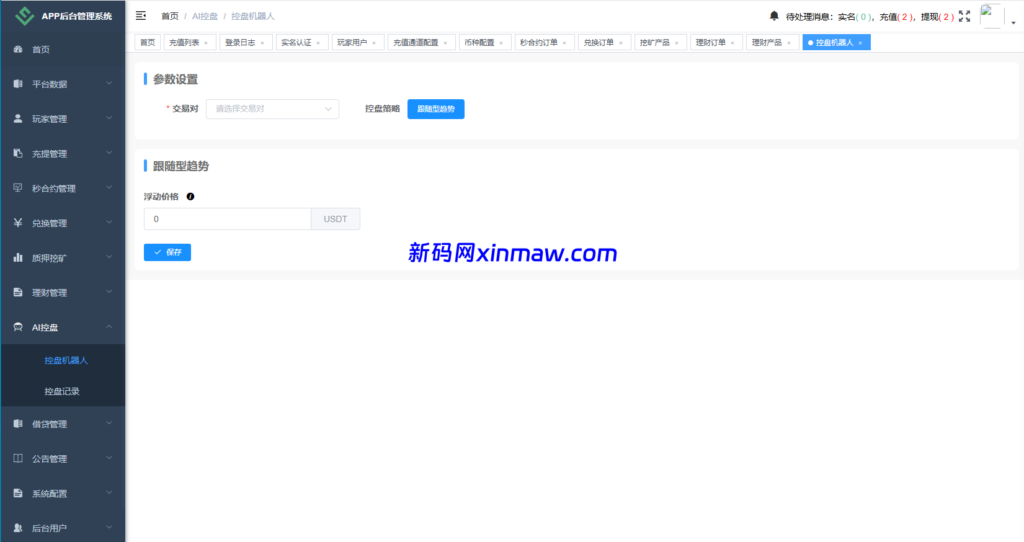Click AI控盘 in the breadcrumb
Viewport: 1024px width, 542px height.
(205, 16)
